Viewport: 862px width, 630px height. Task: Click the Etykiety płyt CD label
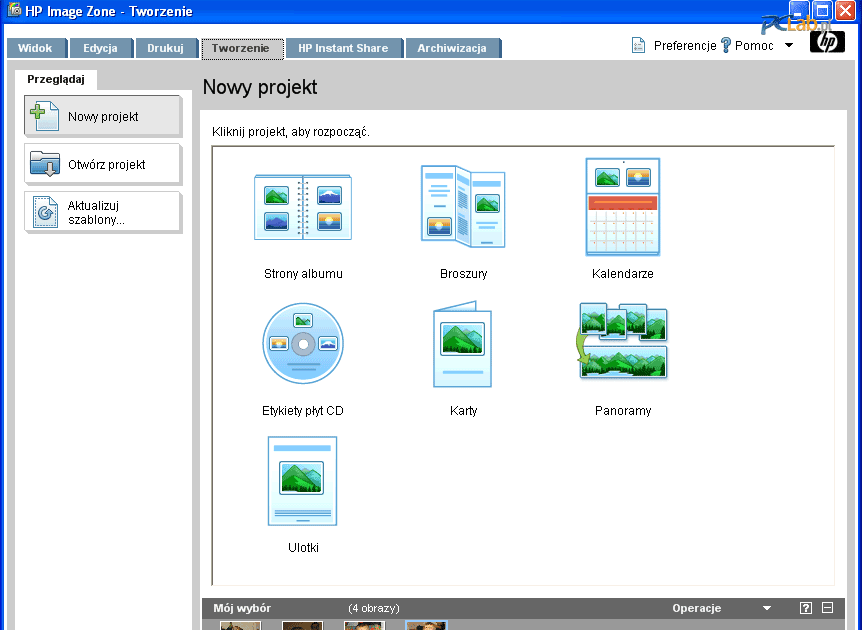click(302, 411)
